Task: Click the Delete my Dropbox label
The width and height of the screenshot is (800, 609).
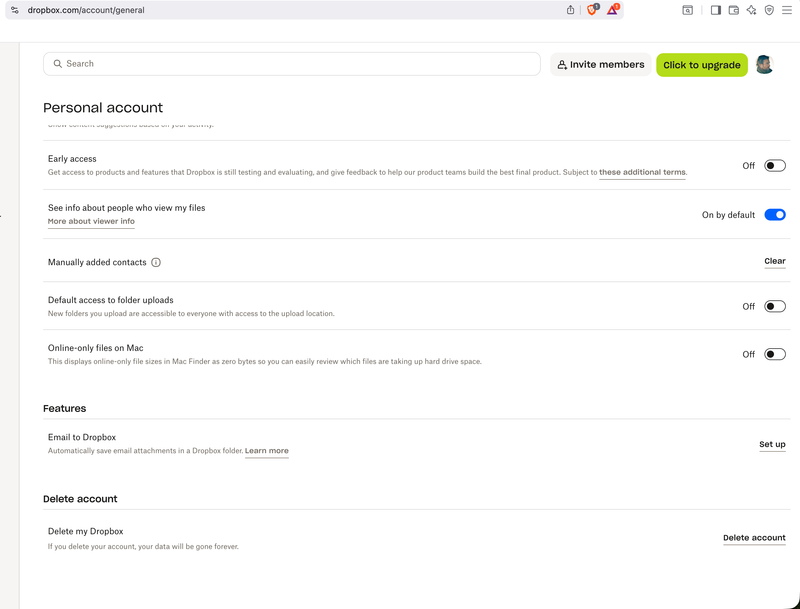Action: click(86, 531)
